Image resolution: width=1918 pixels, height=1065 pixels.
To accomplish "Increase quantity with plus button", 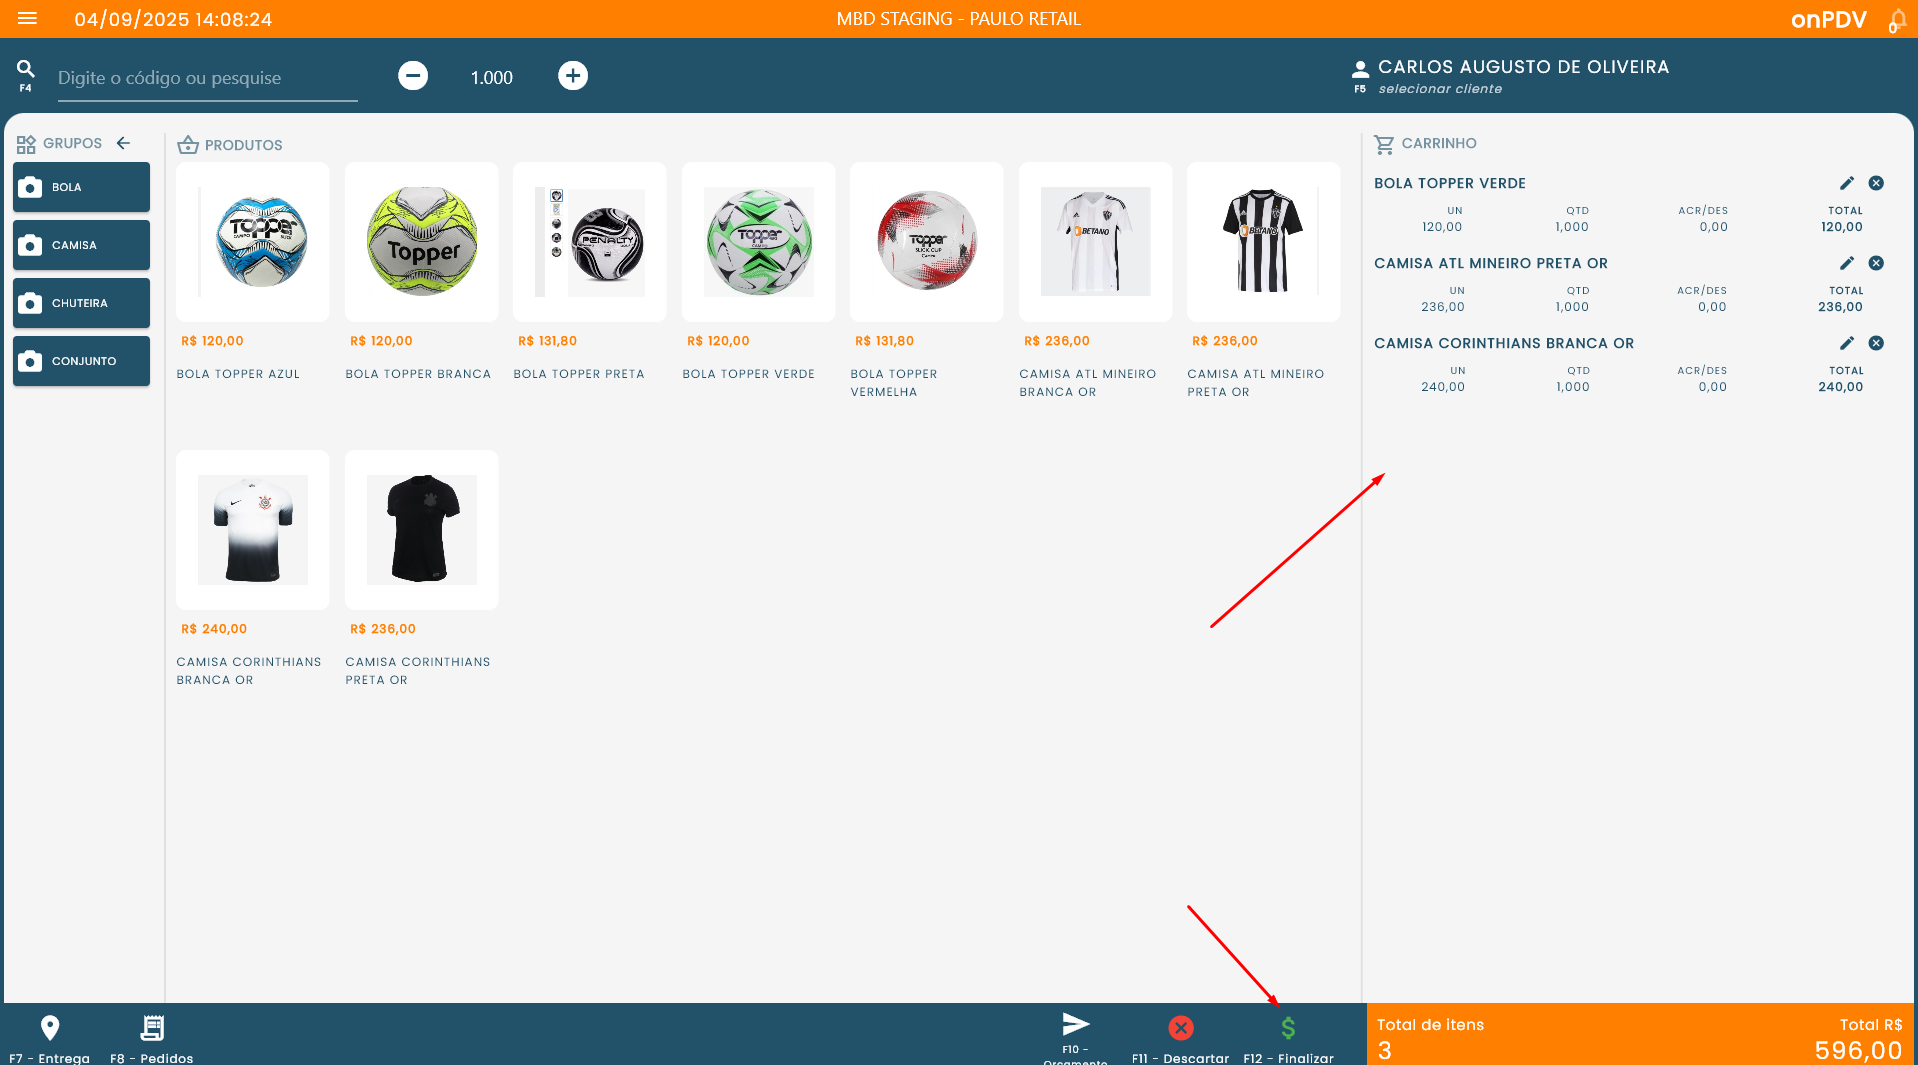I will (573, 76).
